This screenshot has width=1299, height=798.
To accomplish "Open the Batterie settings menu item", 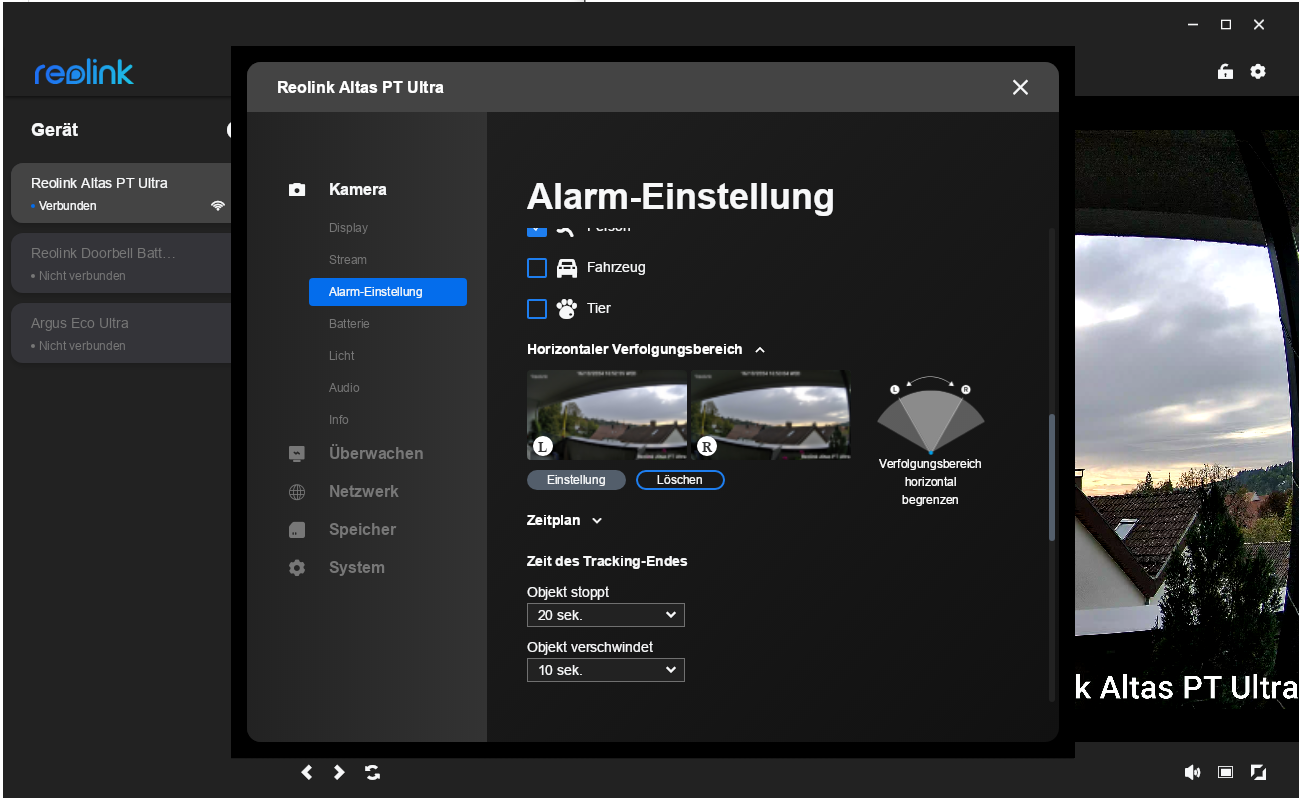I will (x=349, y=324).
